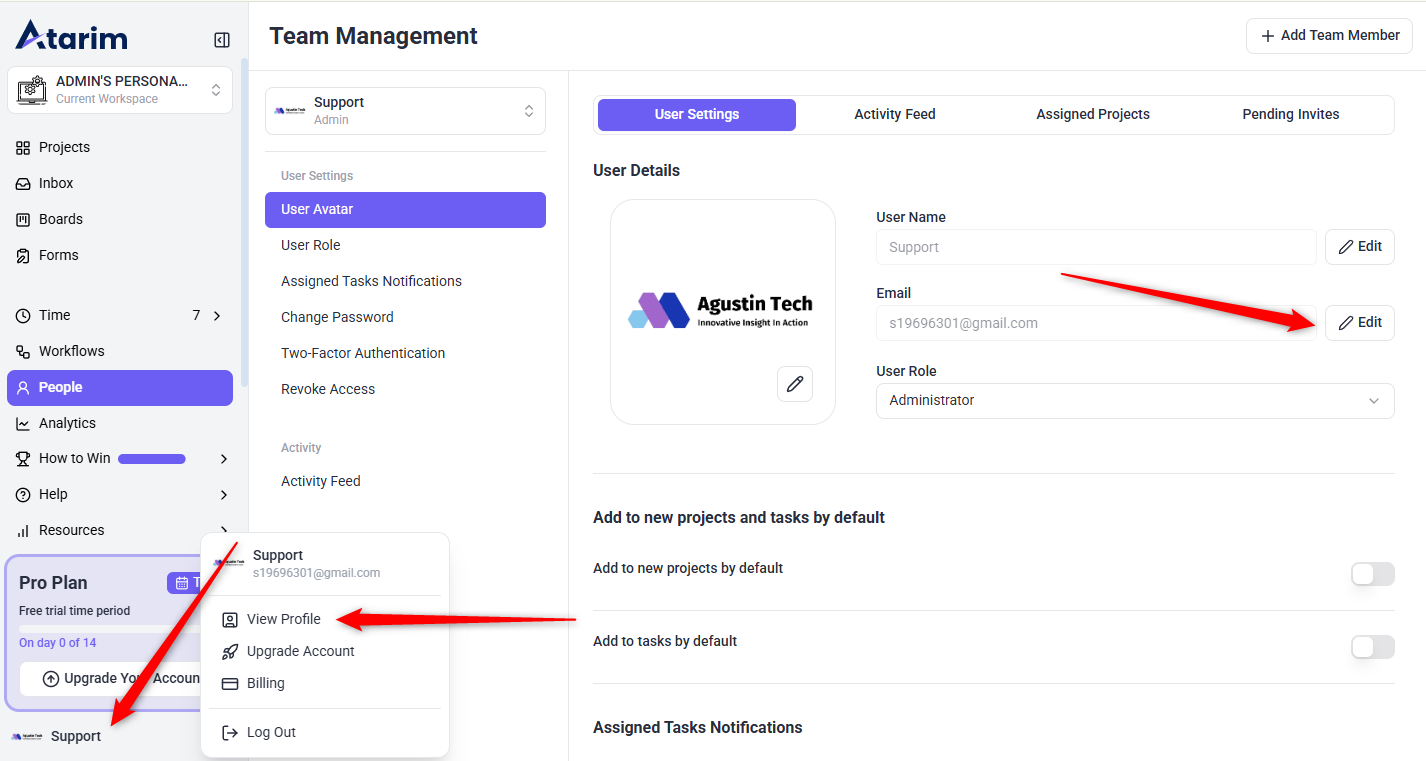1426x761 pixels.
Task: Expand the Support team member selector
Action: coord(405,111)
